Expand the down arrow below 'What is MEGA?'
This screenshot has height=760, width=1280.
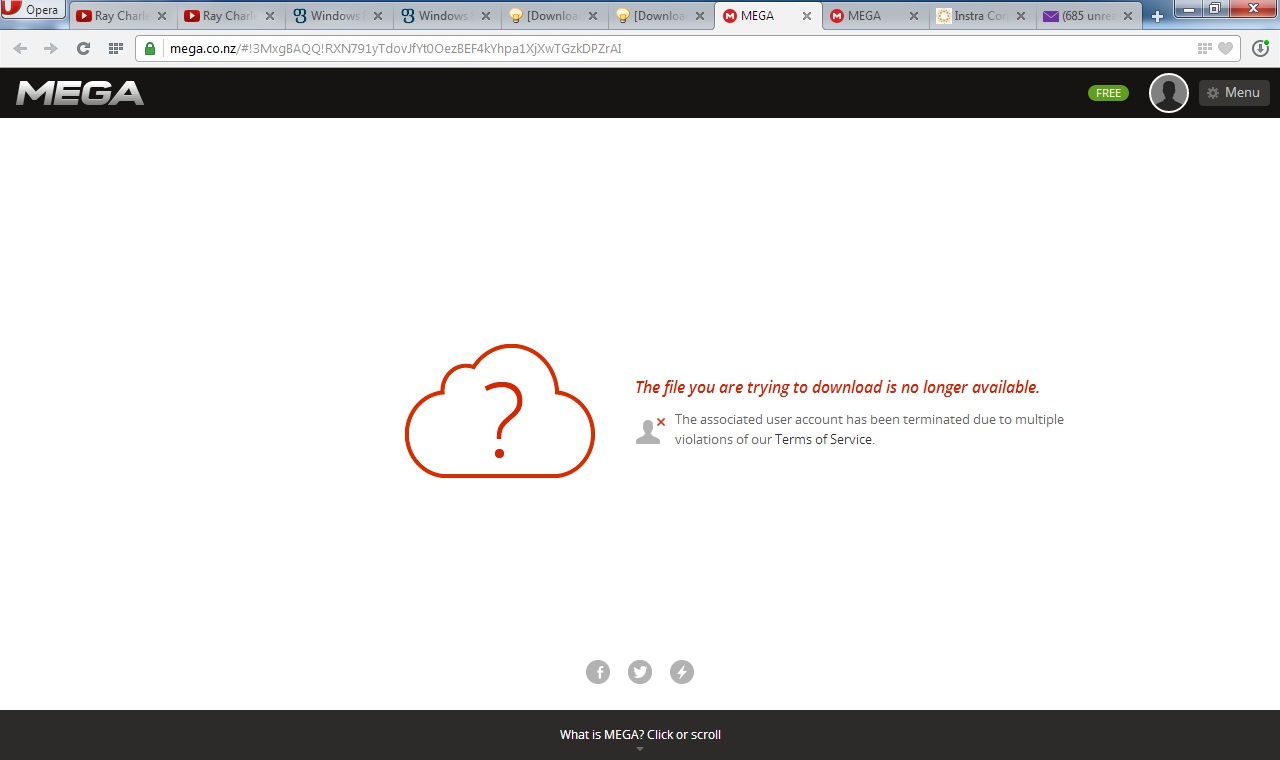tap(640, 749)
